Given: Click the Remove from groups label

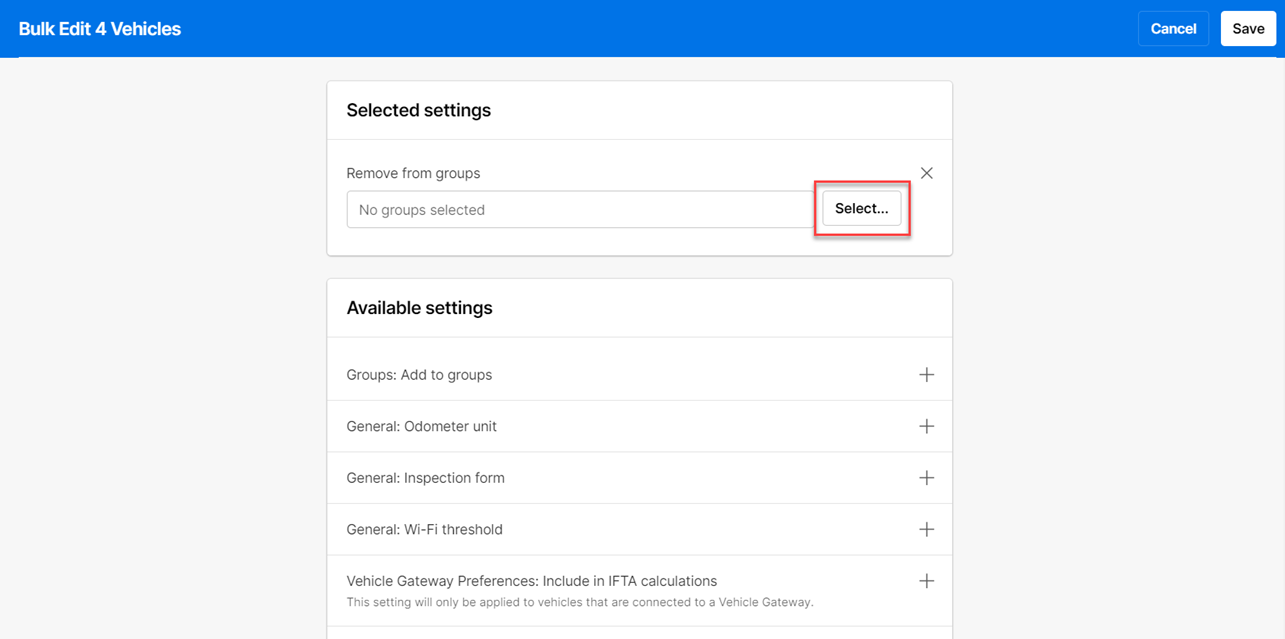Looking at the screenshot, I should pyautogui.click(x=413, y=173).
